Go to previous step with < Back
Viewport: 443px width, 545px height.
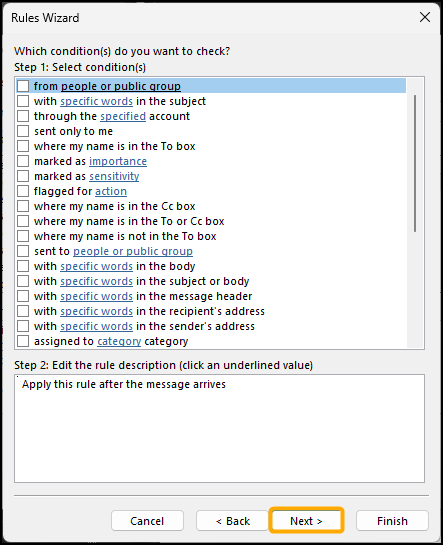pyautogui.click(x=232, y=521)
